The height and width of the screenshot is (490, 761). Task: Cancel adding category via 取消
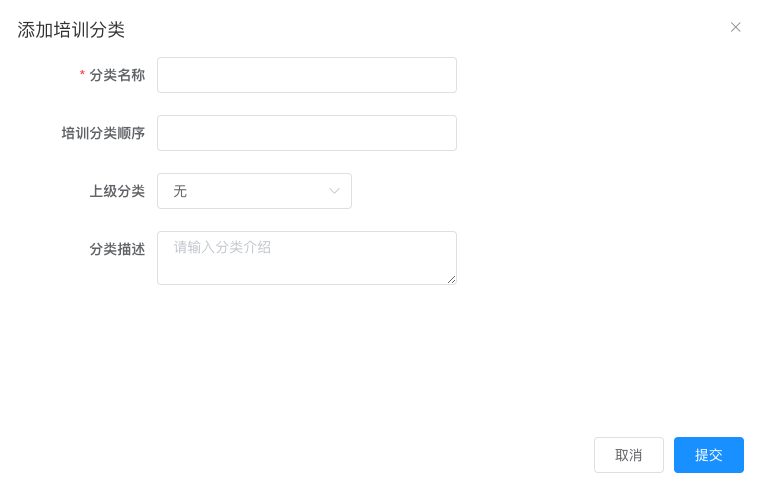tap(629, 455)
